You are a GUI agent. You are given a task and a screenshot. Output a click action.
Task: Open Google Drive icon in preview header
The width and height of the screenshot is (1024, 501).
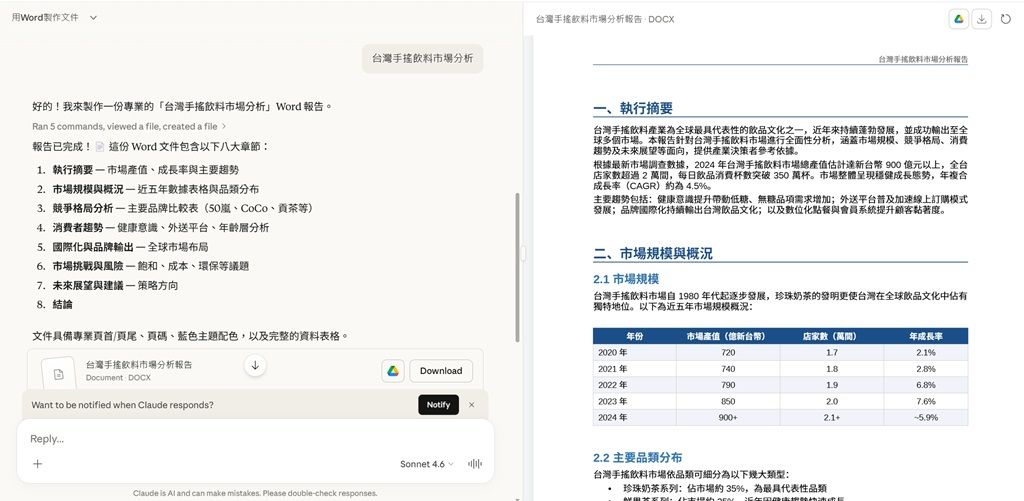958,19
